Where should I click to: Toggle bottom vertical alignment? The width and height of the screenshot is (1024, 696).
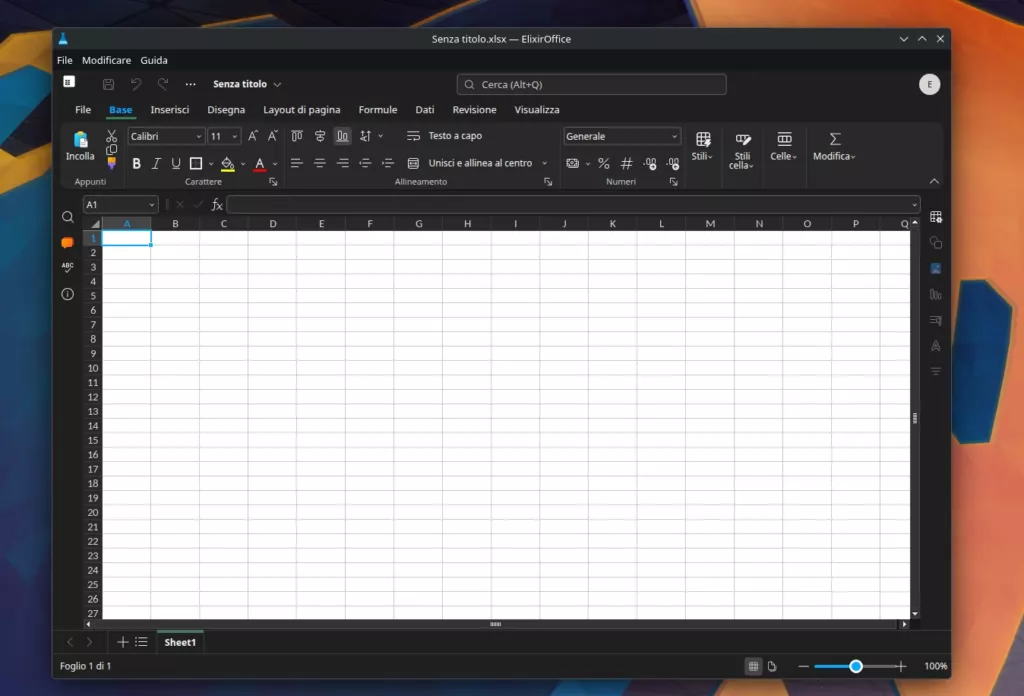343,136
